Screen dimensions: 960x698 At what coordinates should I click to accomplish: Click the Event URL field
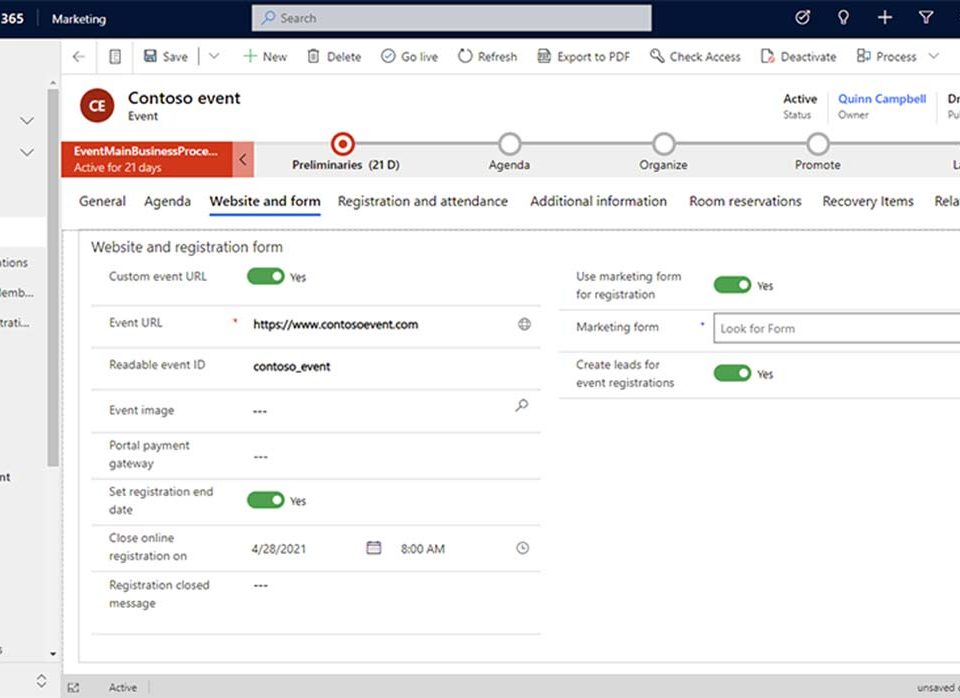(380, 325)
